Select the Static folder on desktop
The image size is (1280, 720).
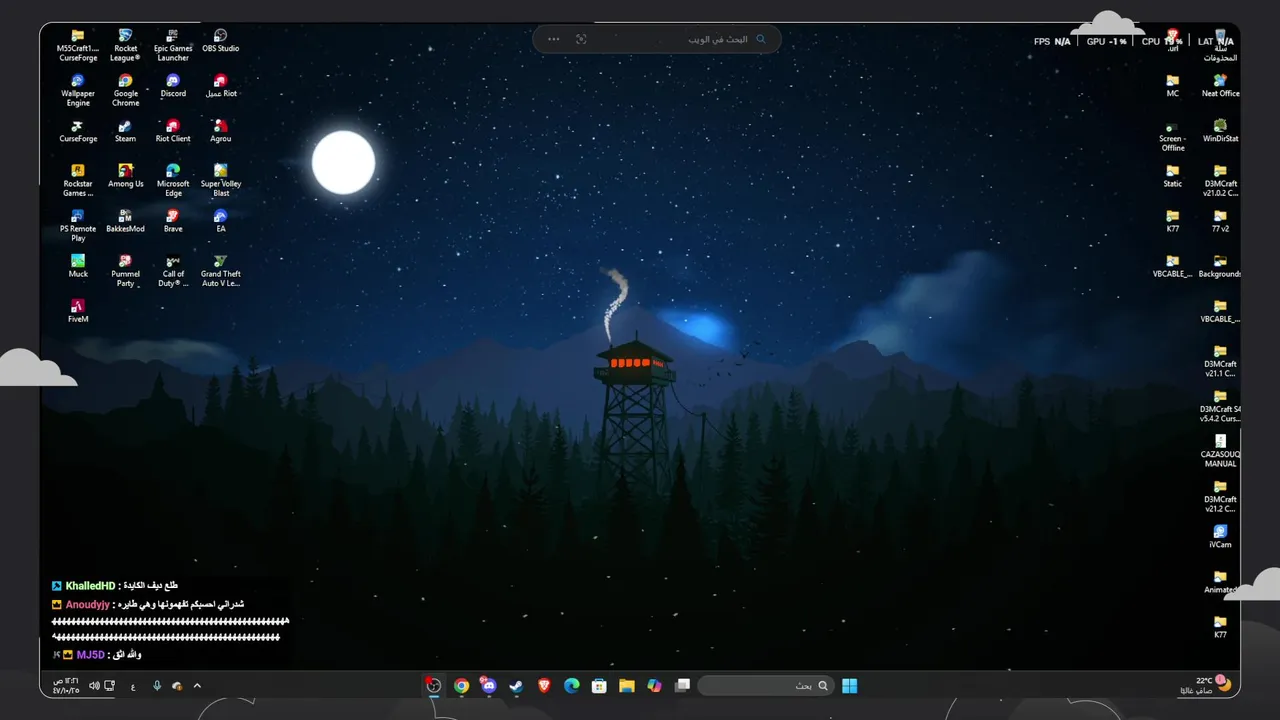pyautogui.click(x=1172, y=176)
